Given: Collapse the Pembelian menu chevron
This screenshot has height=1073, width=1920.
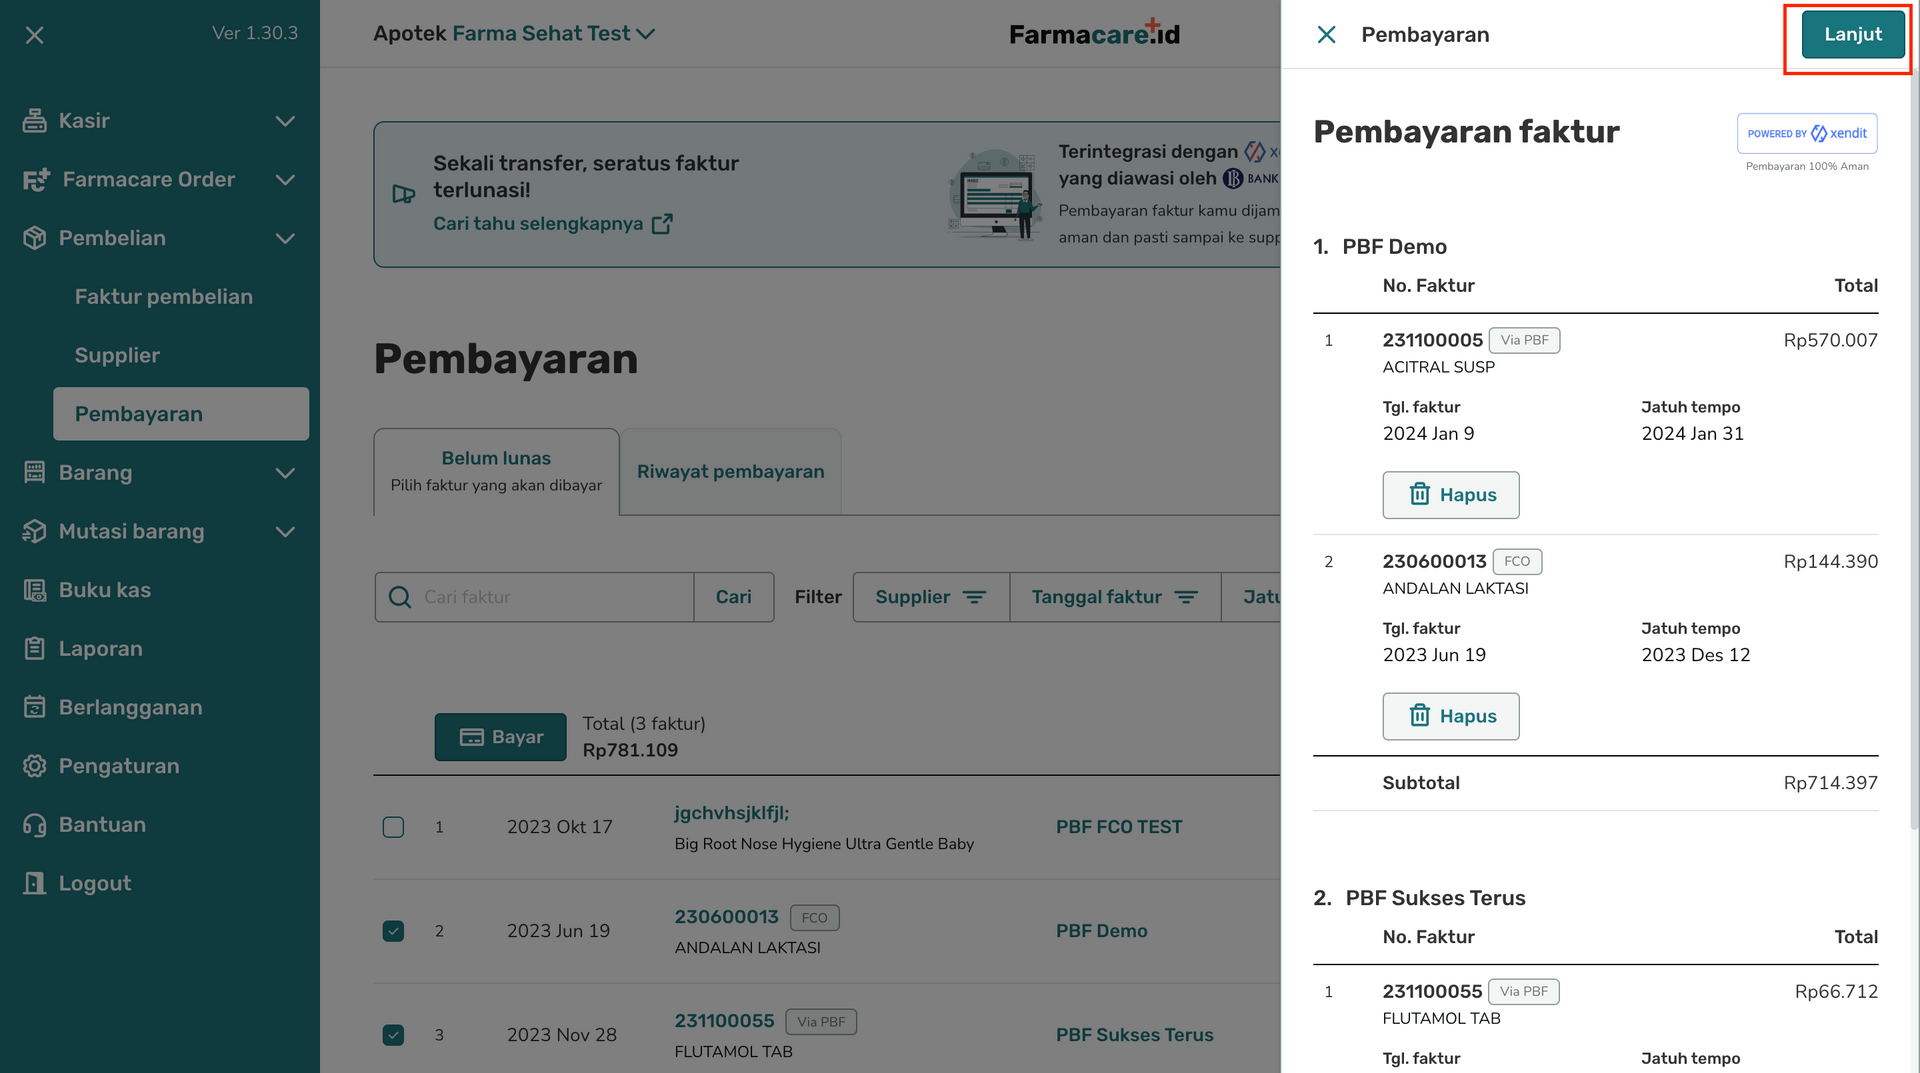Looking at the screenshot, I should 285,238.
